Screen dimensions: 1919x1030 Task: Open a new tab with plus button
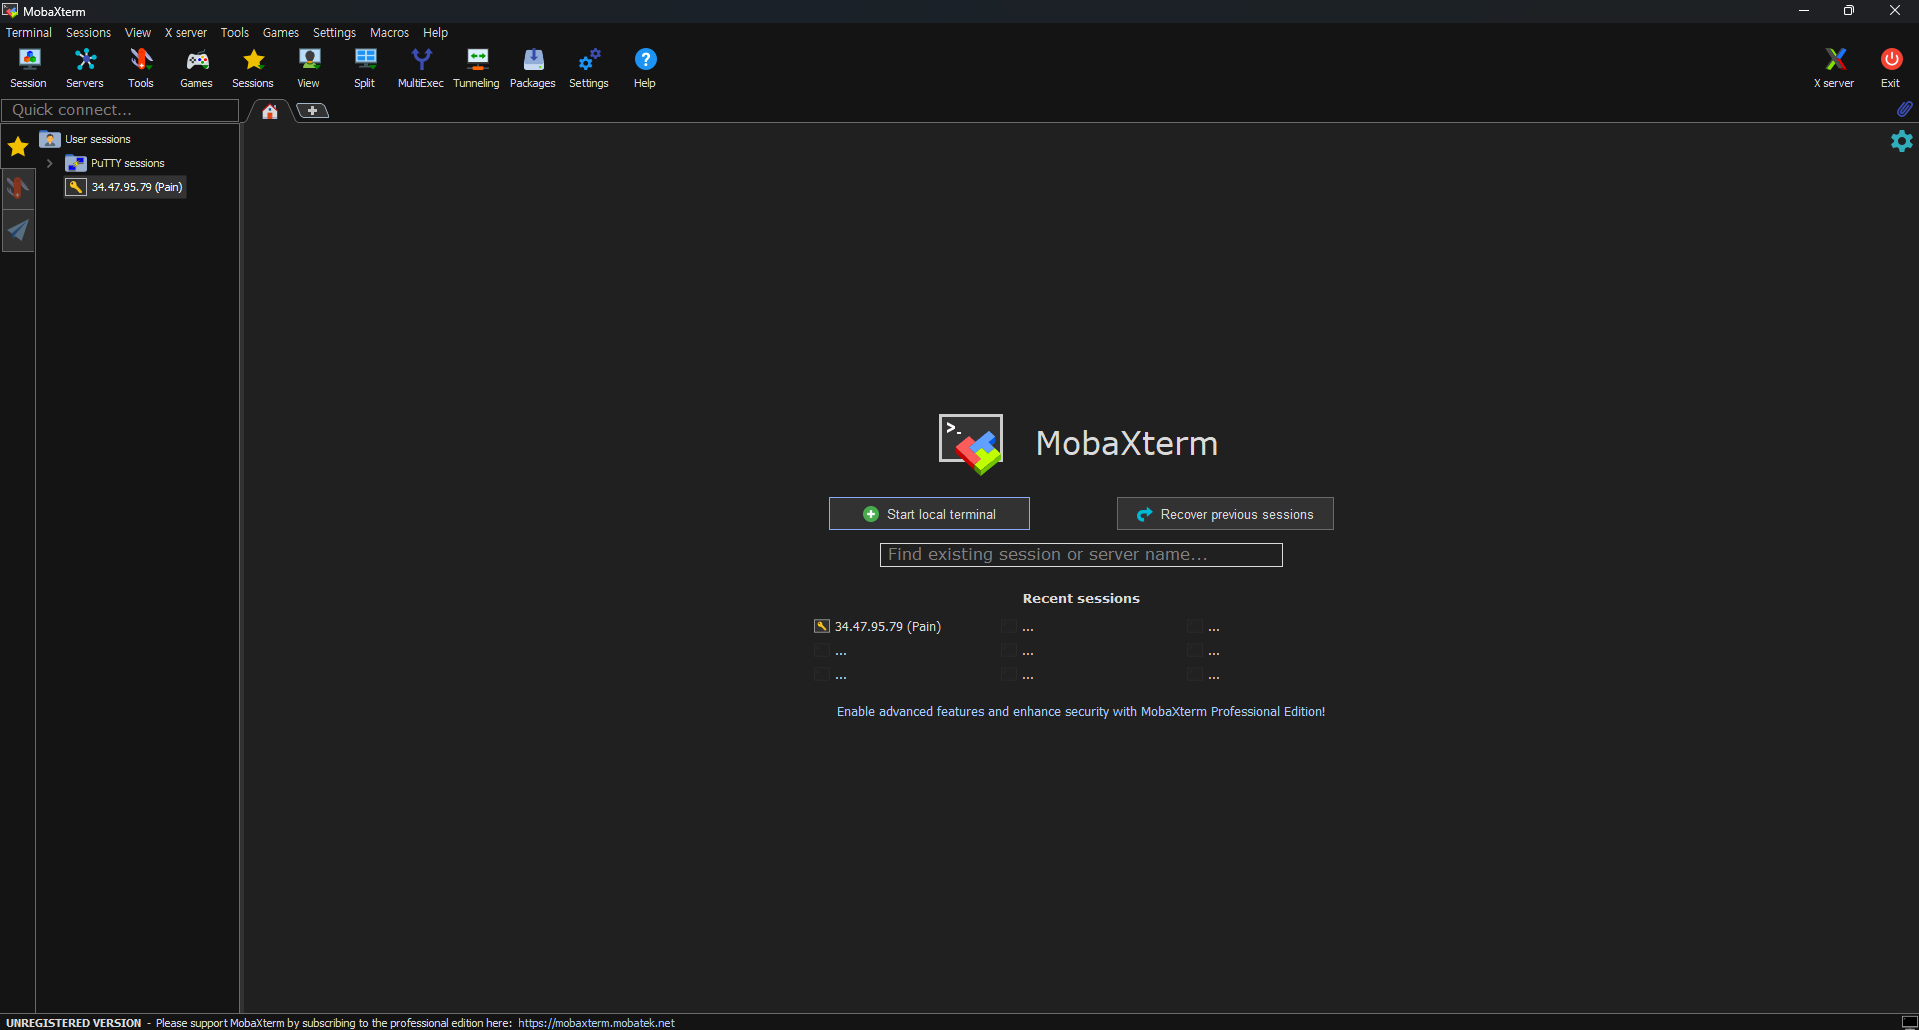click(312, 111)
